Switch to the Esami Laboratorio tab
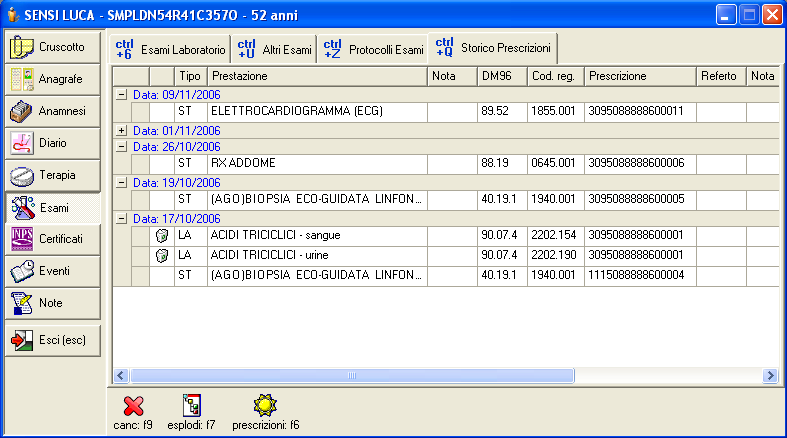 [171, 49]
